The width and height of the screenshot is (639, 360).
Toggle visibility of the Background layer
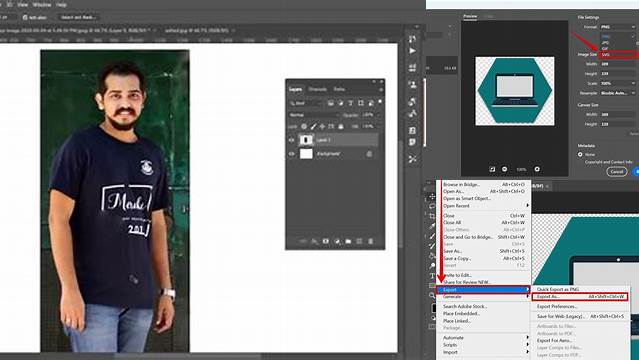291,154
